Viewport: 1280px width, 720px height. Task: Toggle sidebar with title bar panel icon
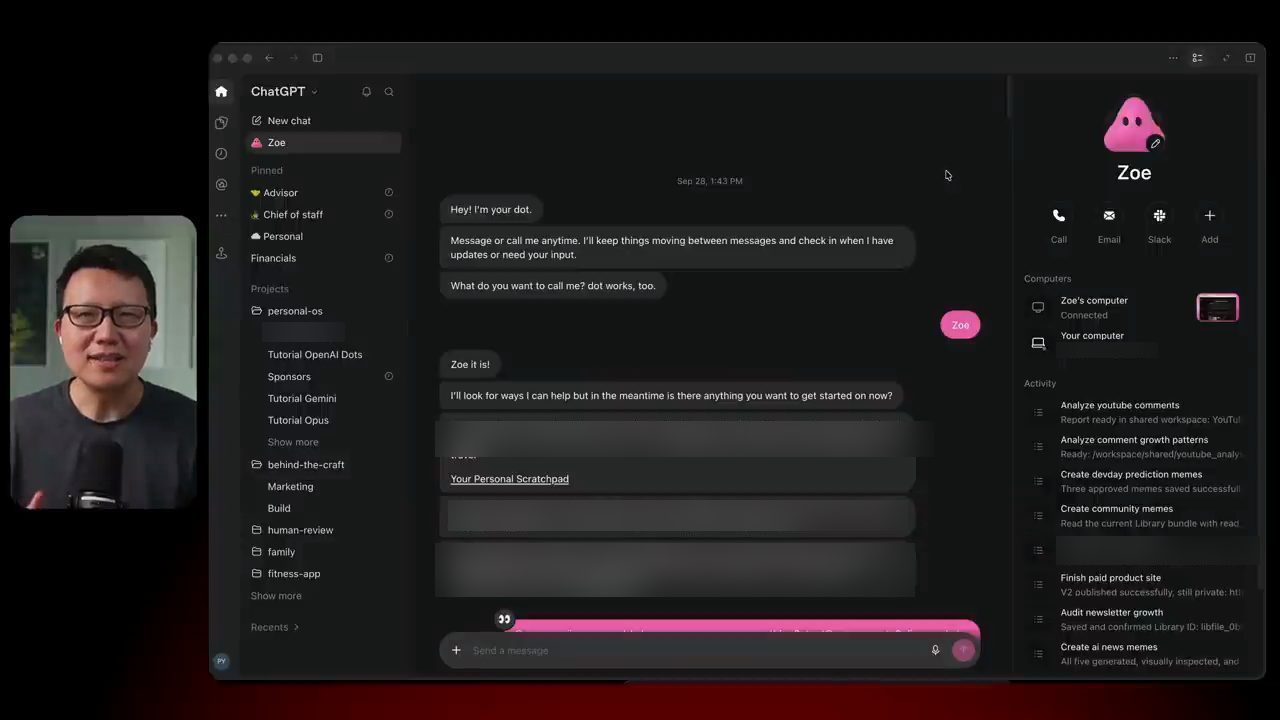point(317,58)
